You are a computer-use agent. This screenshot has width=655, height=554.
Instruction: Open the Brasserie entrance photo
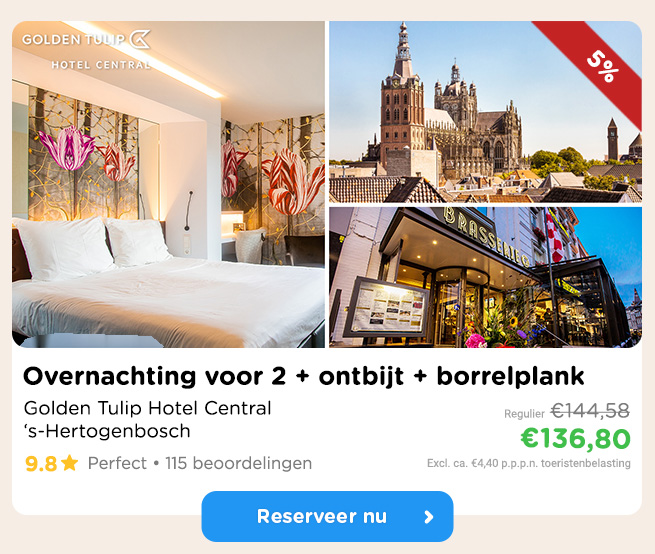tap(485, 277)
